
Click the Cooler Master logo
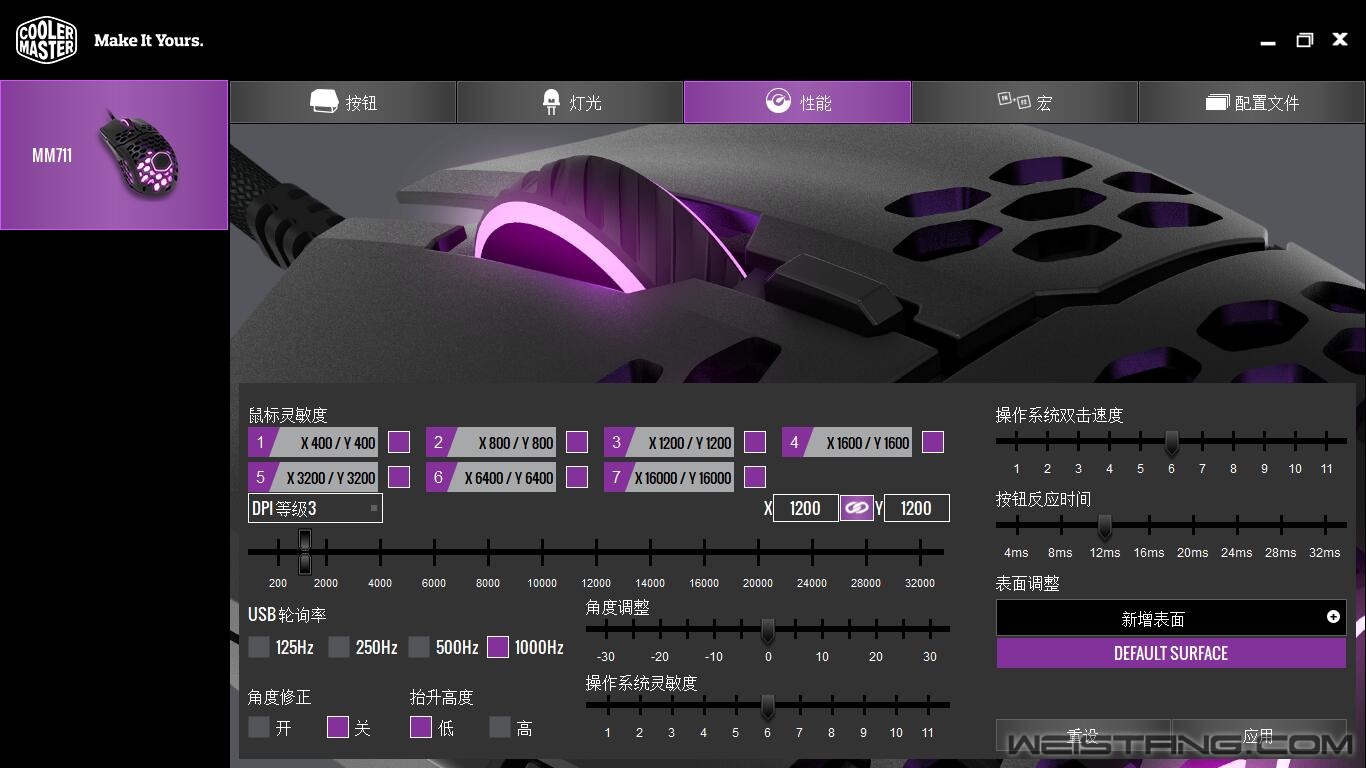pos(46,40)
